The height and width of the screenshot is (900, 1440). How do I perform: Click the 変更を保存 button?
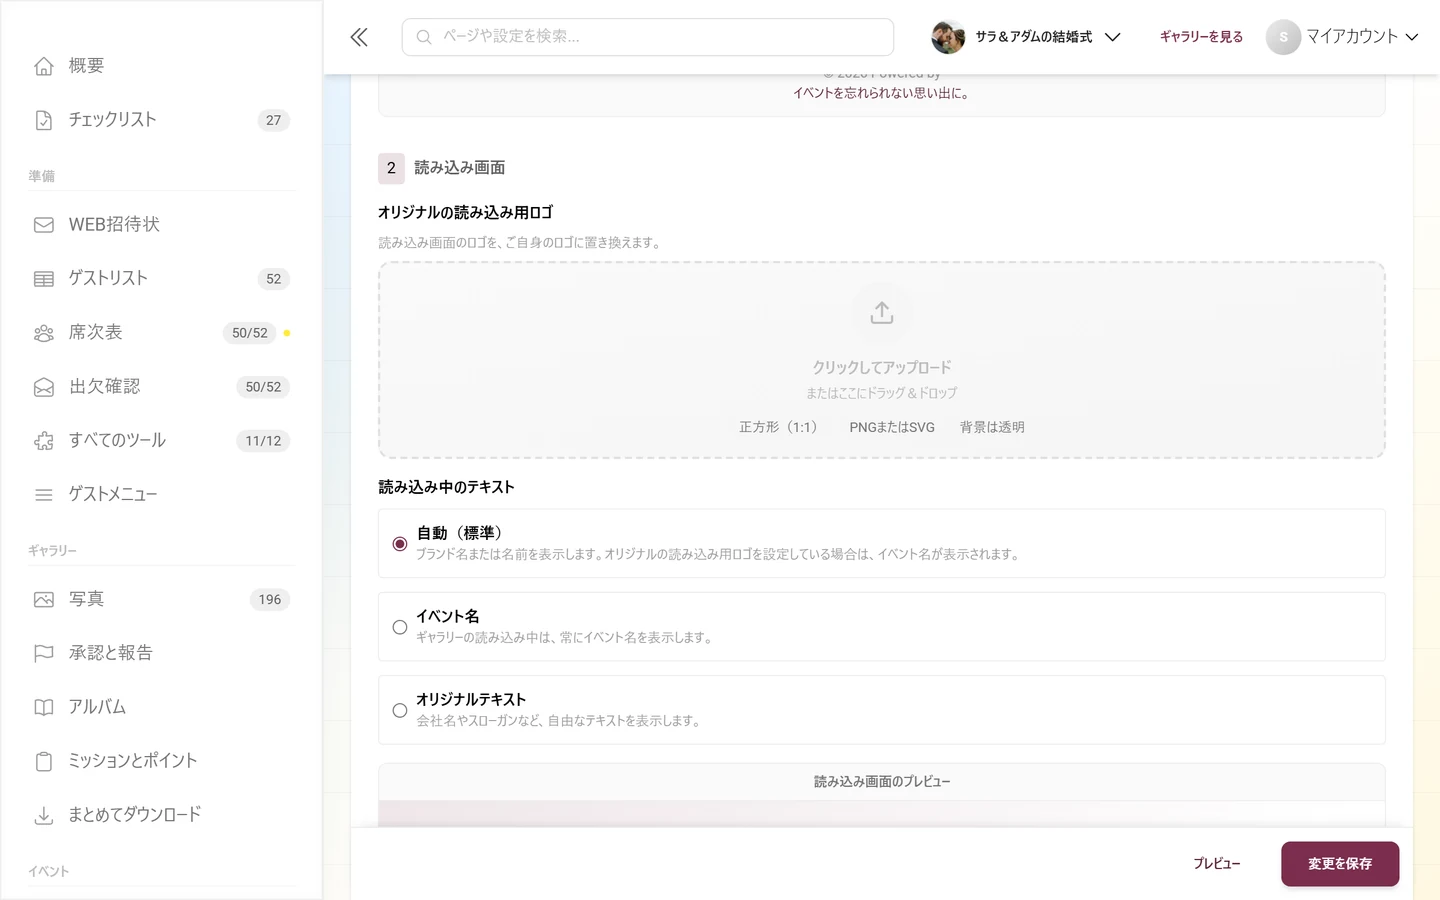pyautogui.click(x=1340, y=864)
